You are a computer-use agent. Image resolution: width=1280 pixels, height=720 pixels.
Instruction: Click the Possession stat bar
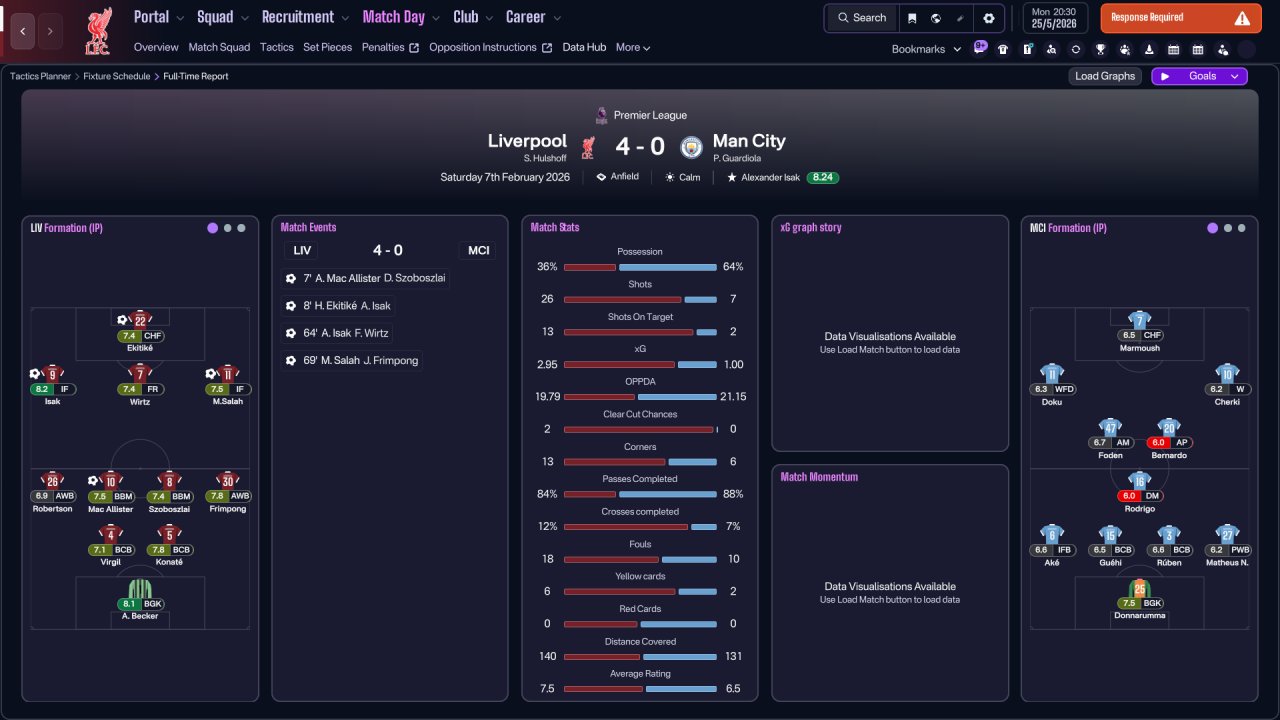tap(640, 267)
